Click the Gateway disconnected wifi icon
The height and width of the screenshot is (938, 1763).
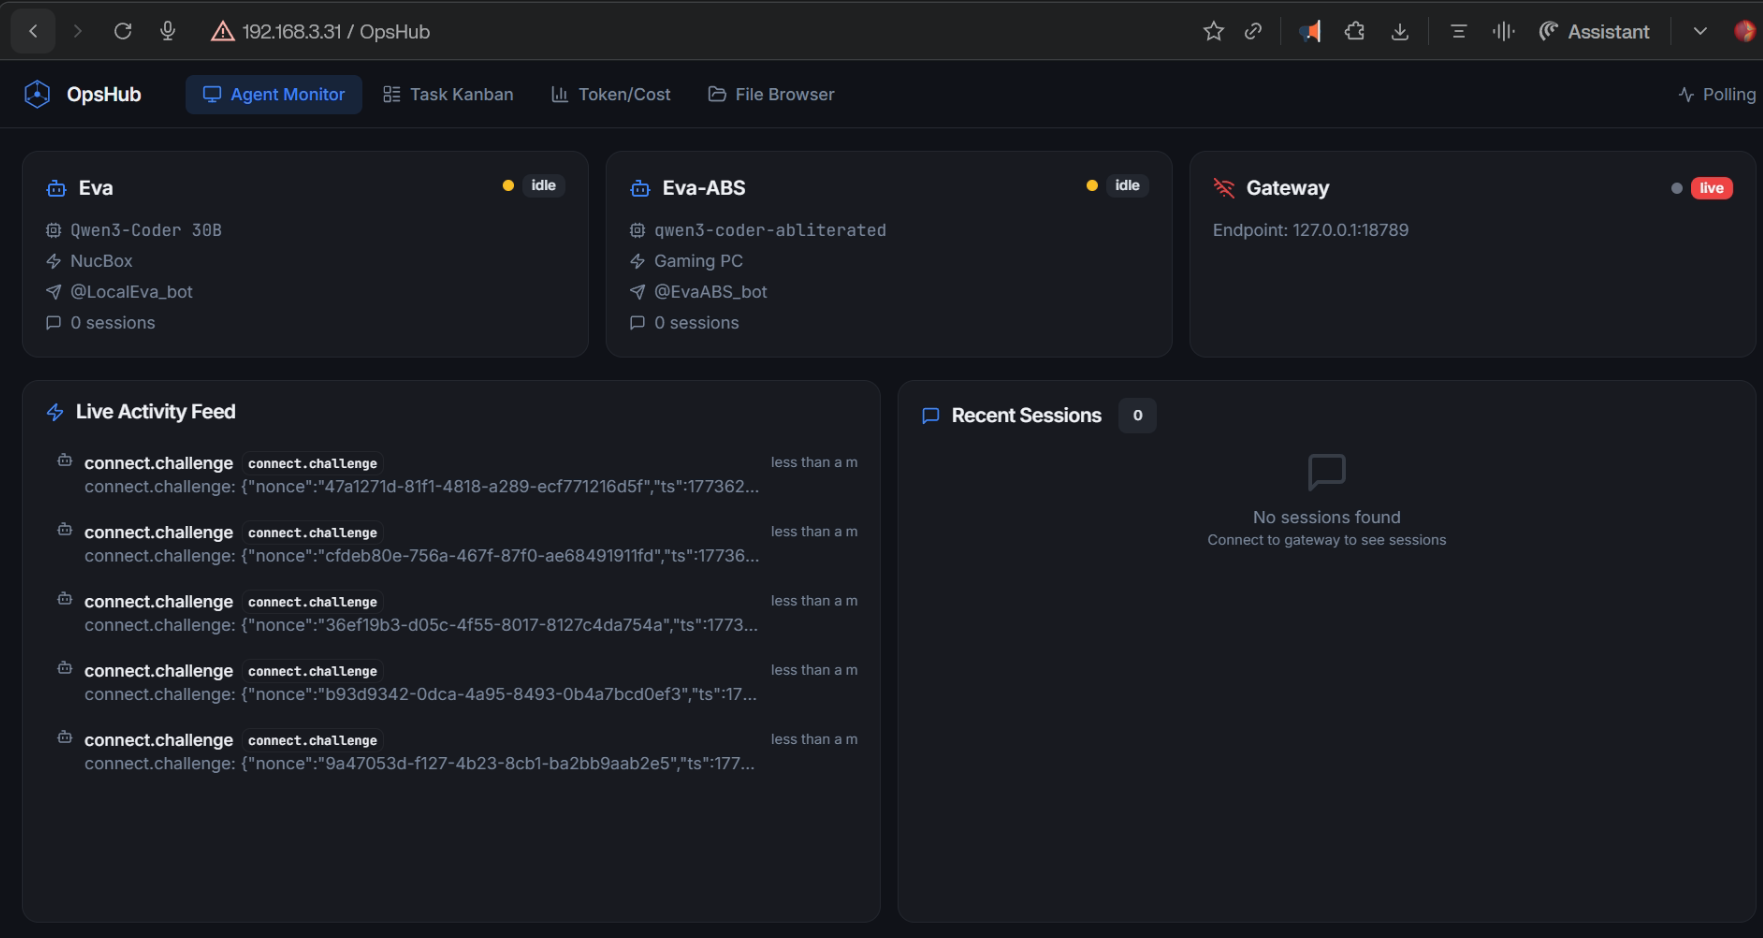pos(1224,188)
